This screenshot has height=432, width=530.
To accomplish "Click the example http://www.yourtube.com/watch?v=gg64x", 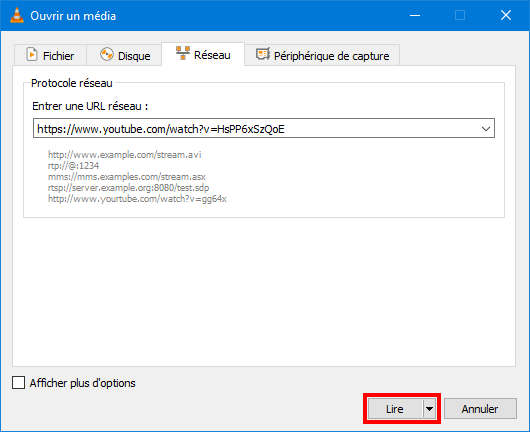I will pyautogui.click(x=137, y=199).
